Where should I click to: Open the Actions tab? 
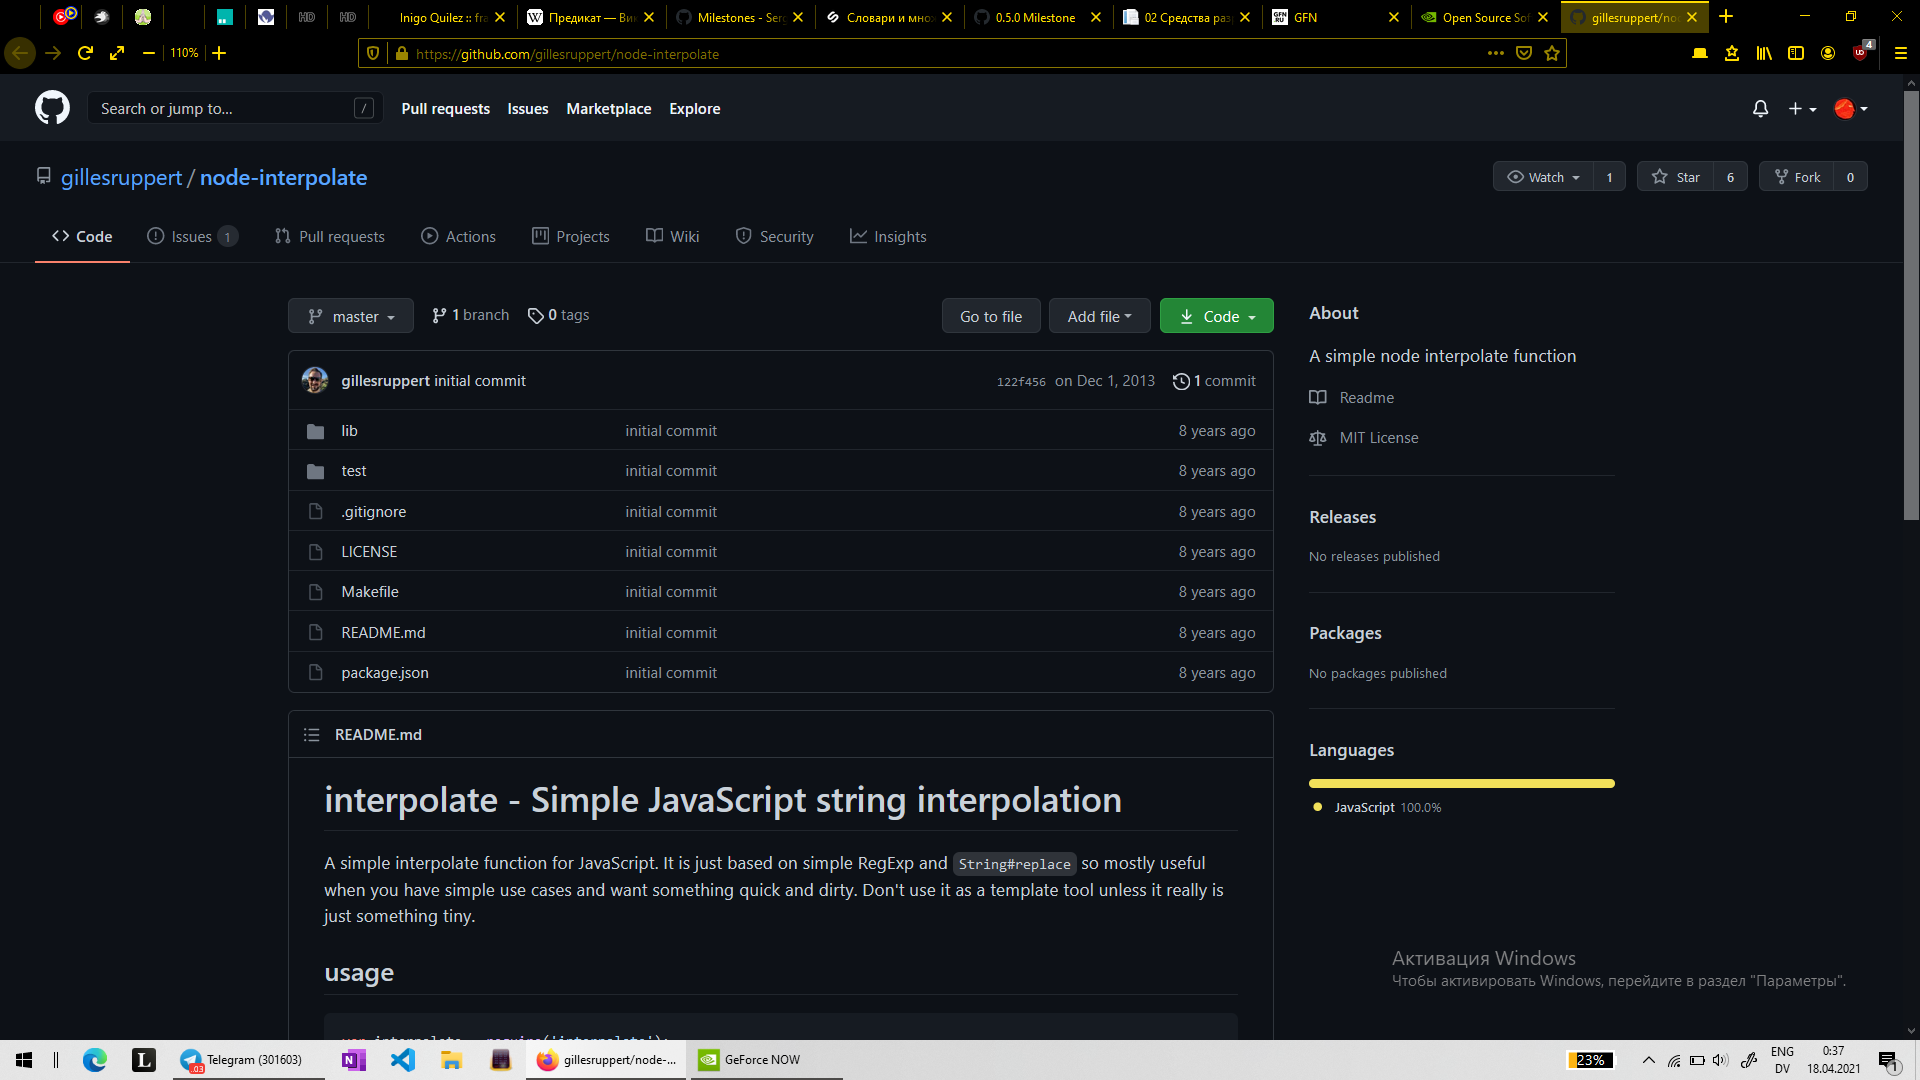[459, 236]
